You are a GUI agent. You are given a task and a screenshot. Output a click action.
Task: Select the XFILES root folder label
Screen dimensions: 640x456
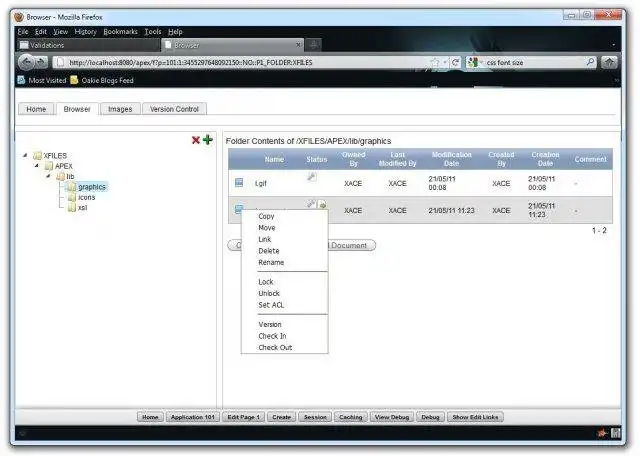click(x=55, y=156)
